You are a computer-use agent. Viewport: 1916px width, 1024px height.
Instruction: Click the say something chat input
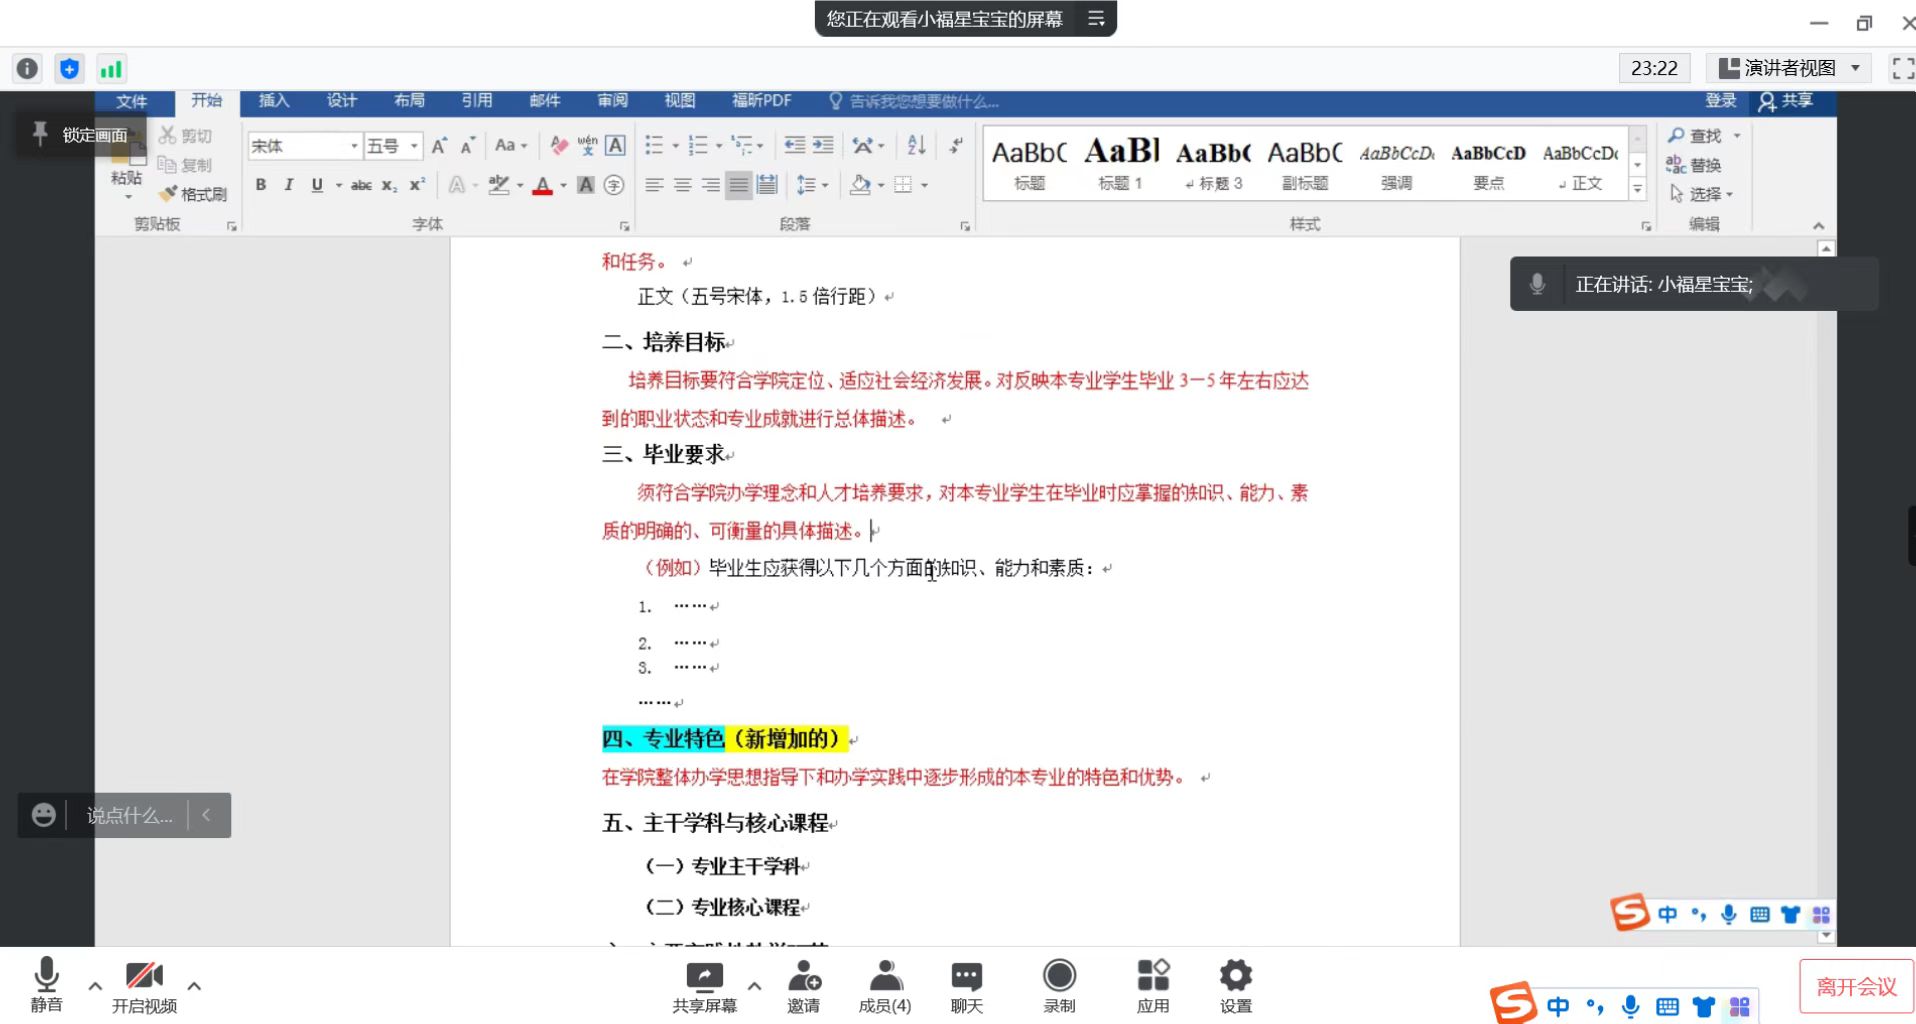tap(129, 816)
